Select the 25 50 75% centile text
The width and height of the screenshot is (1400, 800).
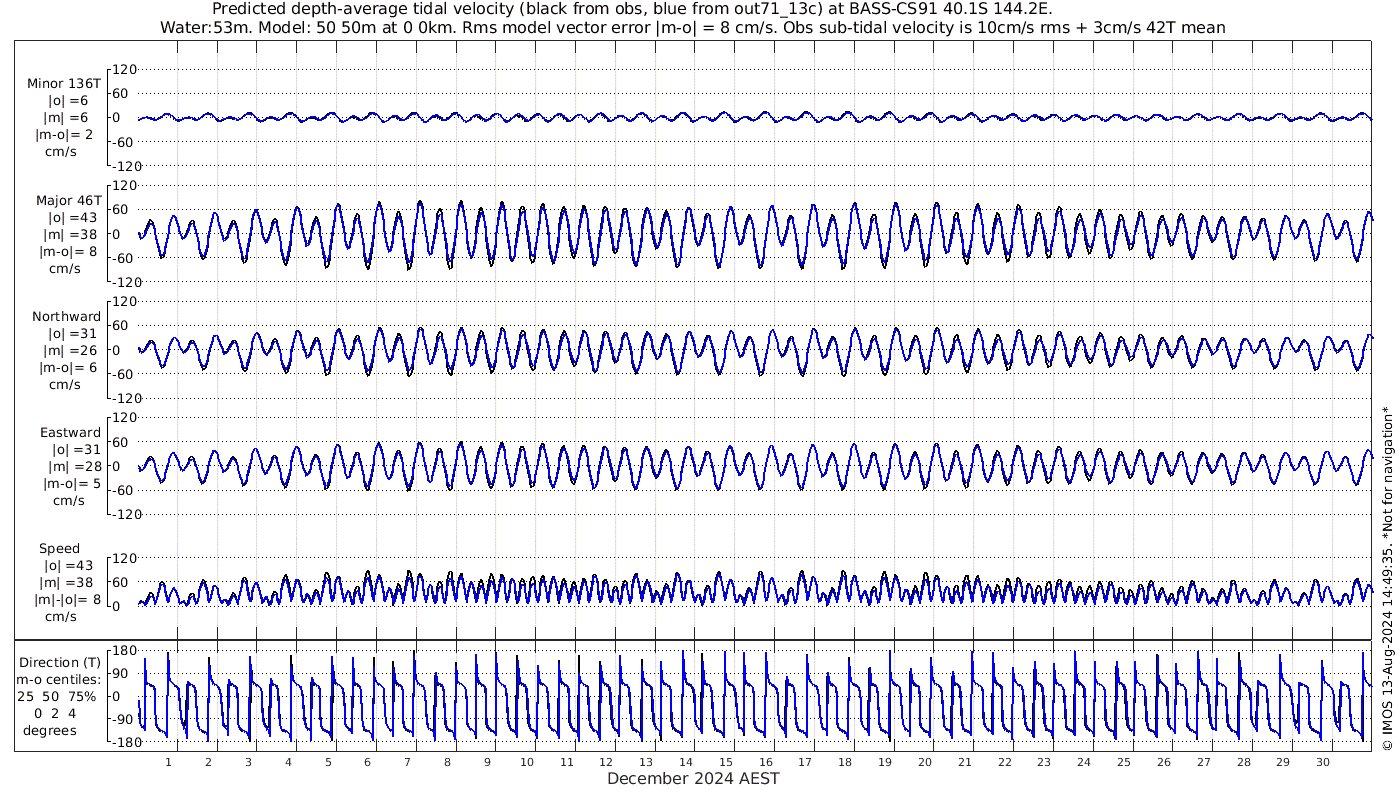pos(56,696)
